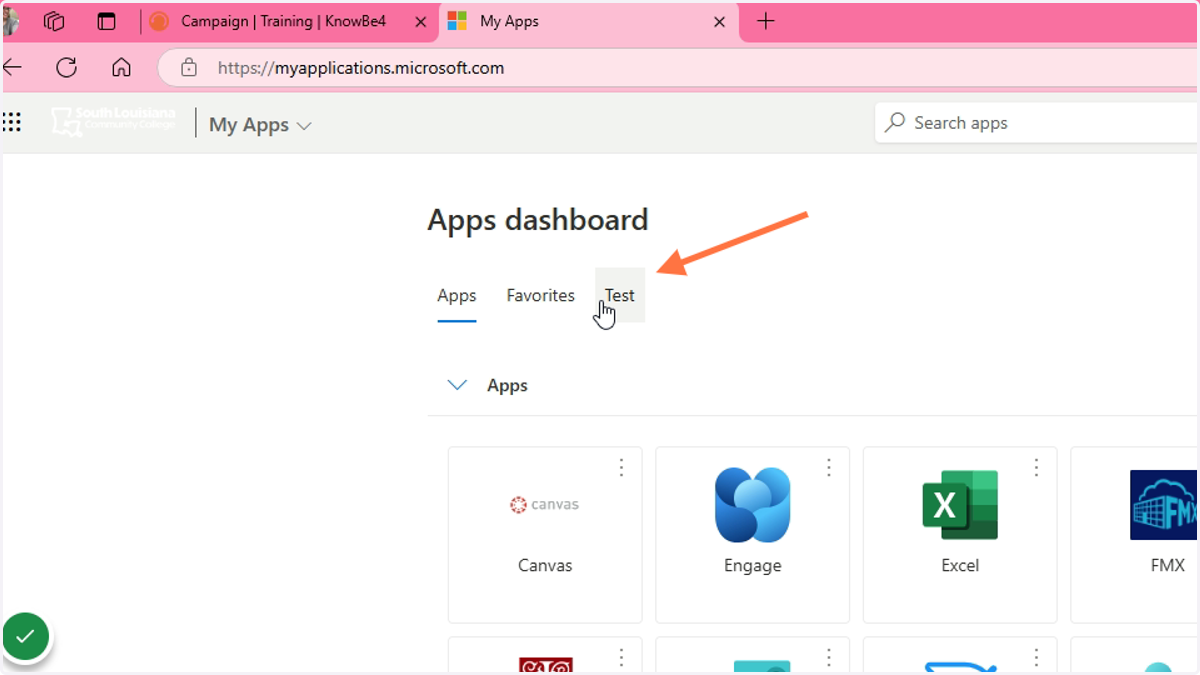Switch to the Apps tab

(x=457, y=296)
